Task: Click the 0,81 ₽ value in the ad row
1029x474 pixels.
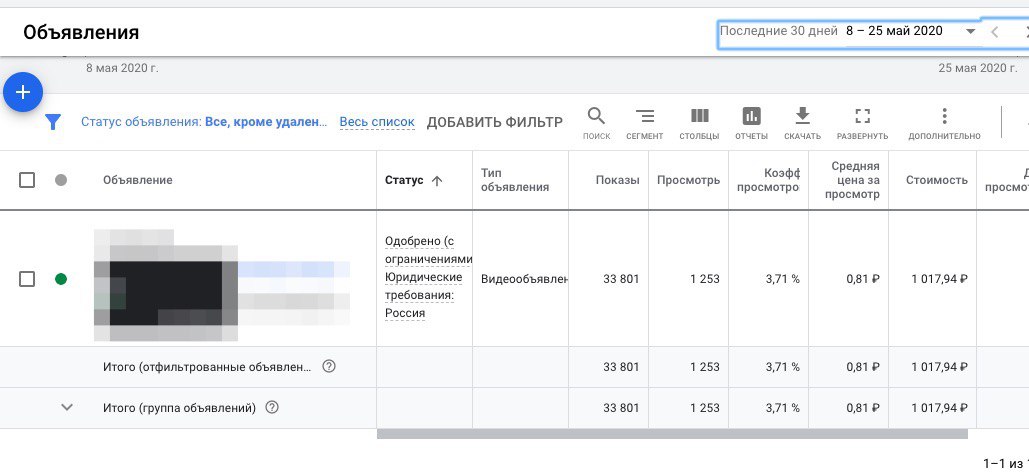Action: click(x=863, y=279)
